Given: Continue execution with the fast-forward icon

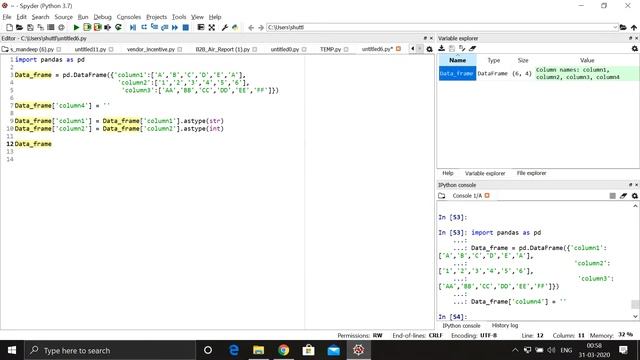Looking at the screenshot, I should coord(175,27).
